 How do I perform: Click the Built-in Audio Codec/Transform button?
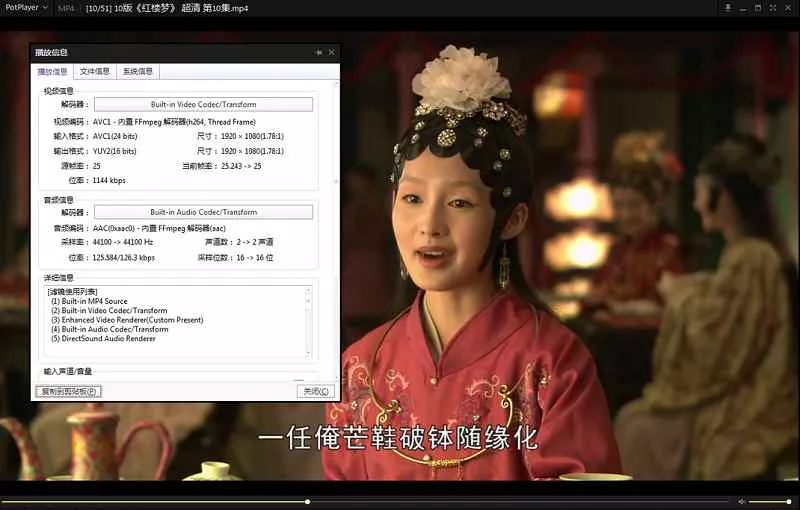203,212
